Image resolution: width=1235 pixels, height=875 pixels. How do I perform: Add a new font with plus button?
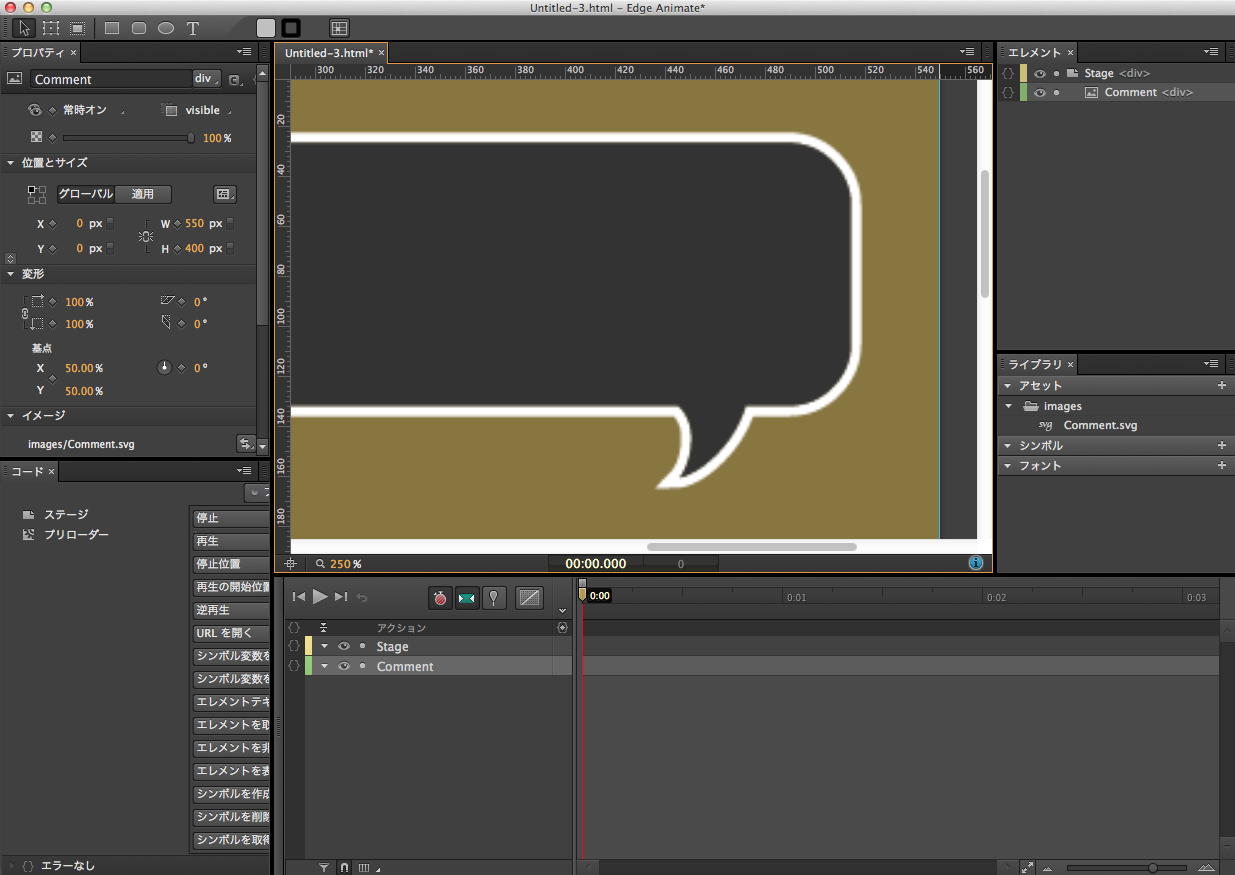(1221, 466)
